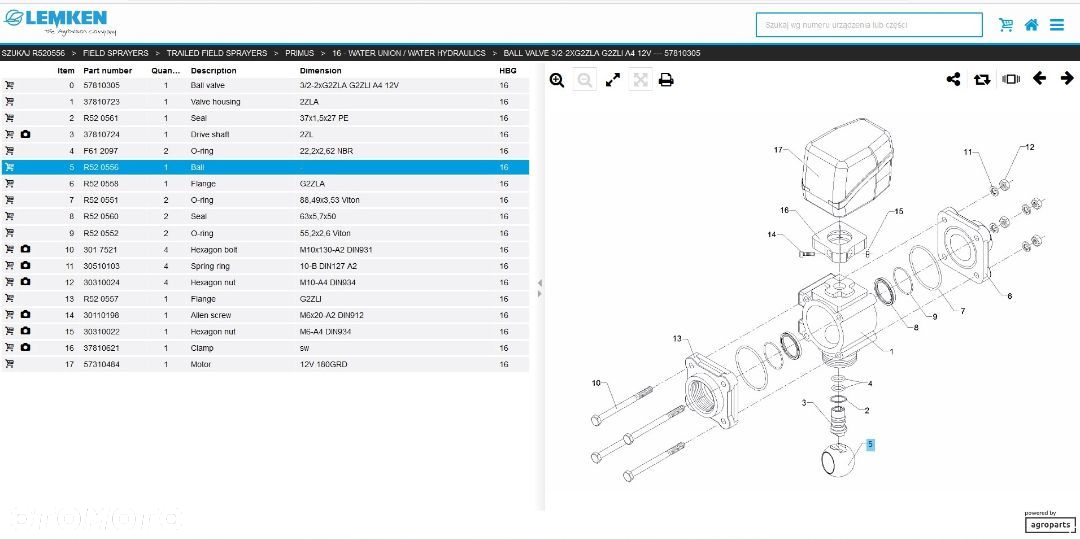The height and width of the screenshot is (540, 1080).
Task: Click the share icon above diagram
Action: [x=953, y=79]
